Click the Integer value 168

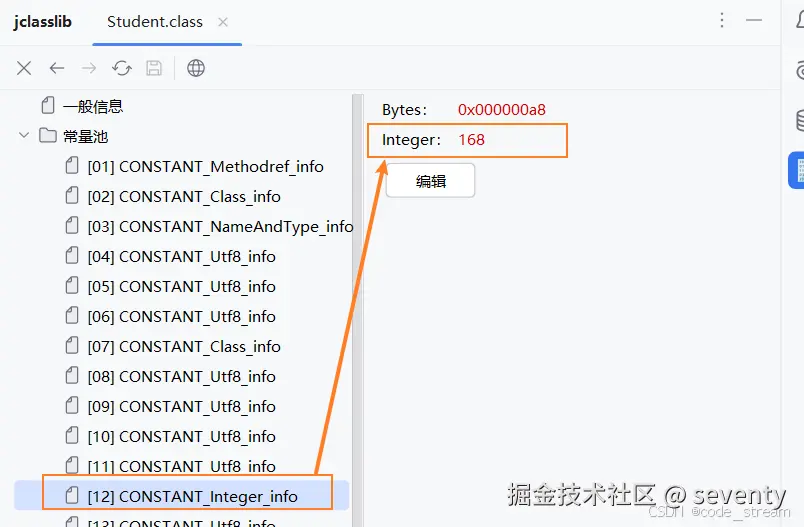click(472, 139)
